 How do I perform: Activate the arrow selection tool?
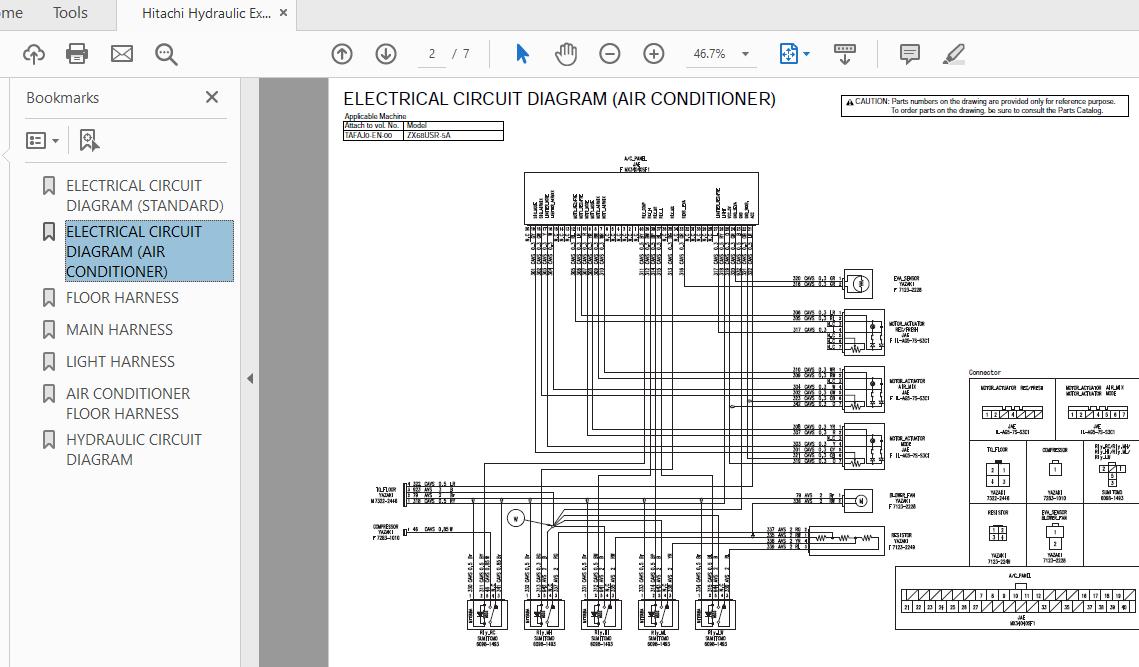click(522, 54)
